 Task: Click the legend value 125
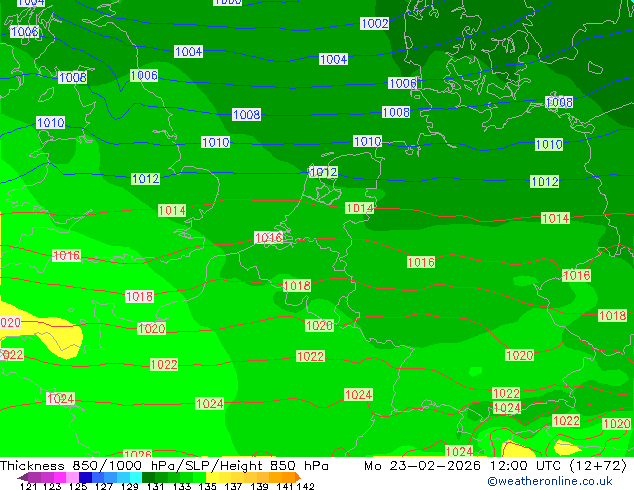pyautogui.click(x=78, y=486)
